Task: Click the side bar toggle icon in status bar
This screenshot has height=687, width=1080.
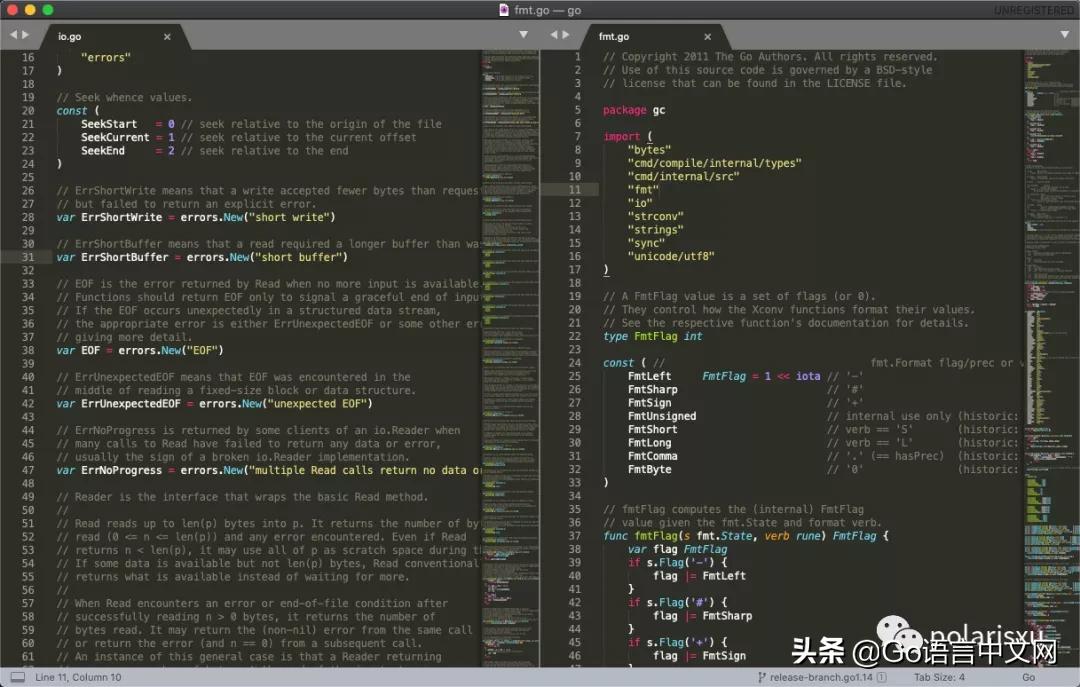Action: [18, 677]
